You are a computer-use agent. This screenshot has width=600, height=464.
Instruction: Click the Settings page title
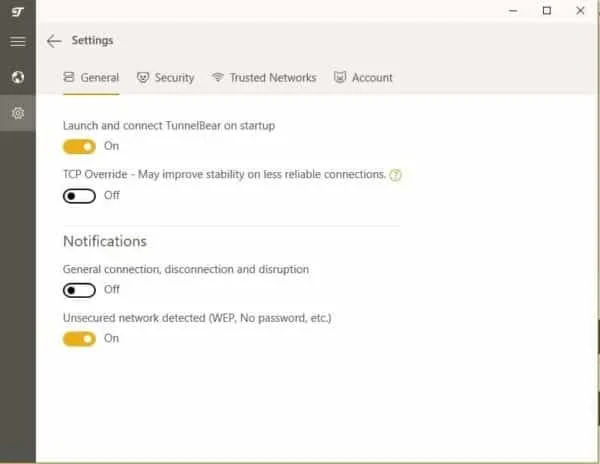click(92, 41)
